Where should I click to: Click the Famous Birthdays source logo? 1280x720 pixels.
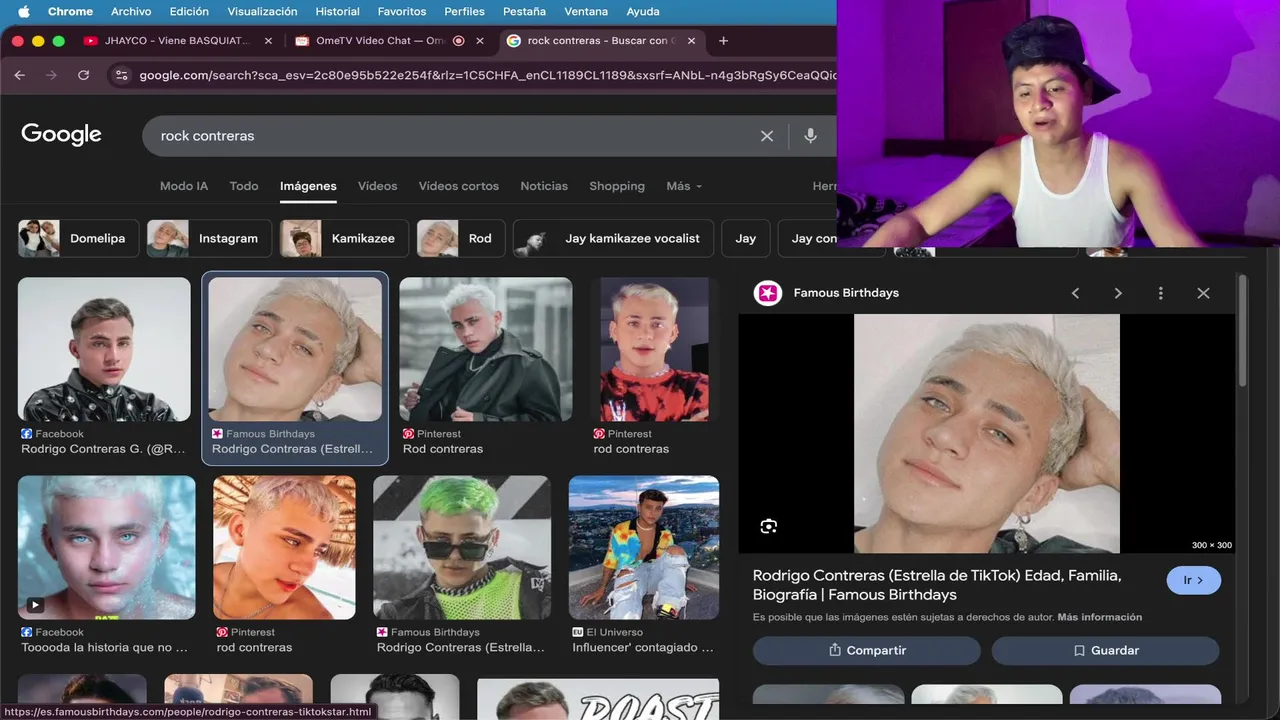(x=768, y=293)
